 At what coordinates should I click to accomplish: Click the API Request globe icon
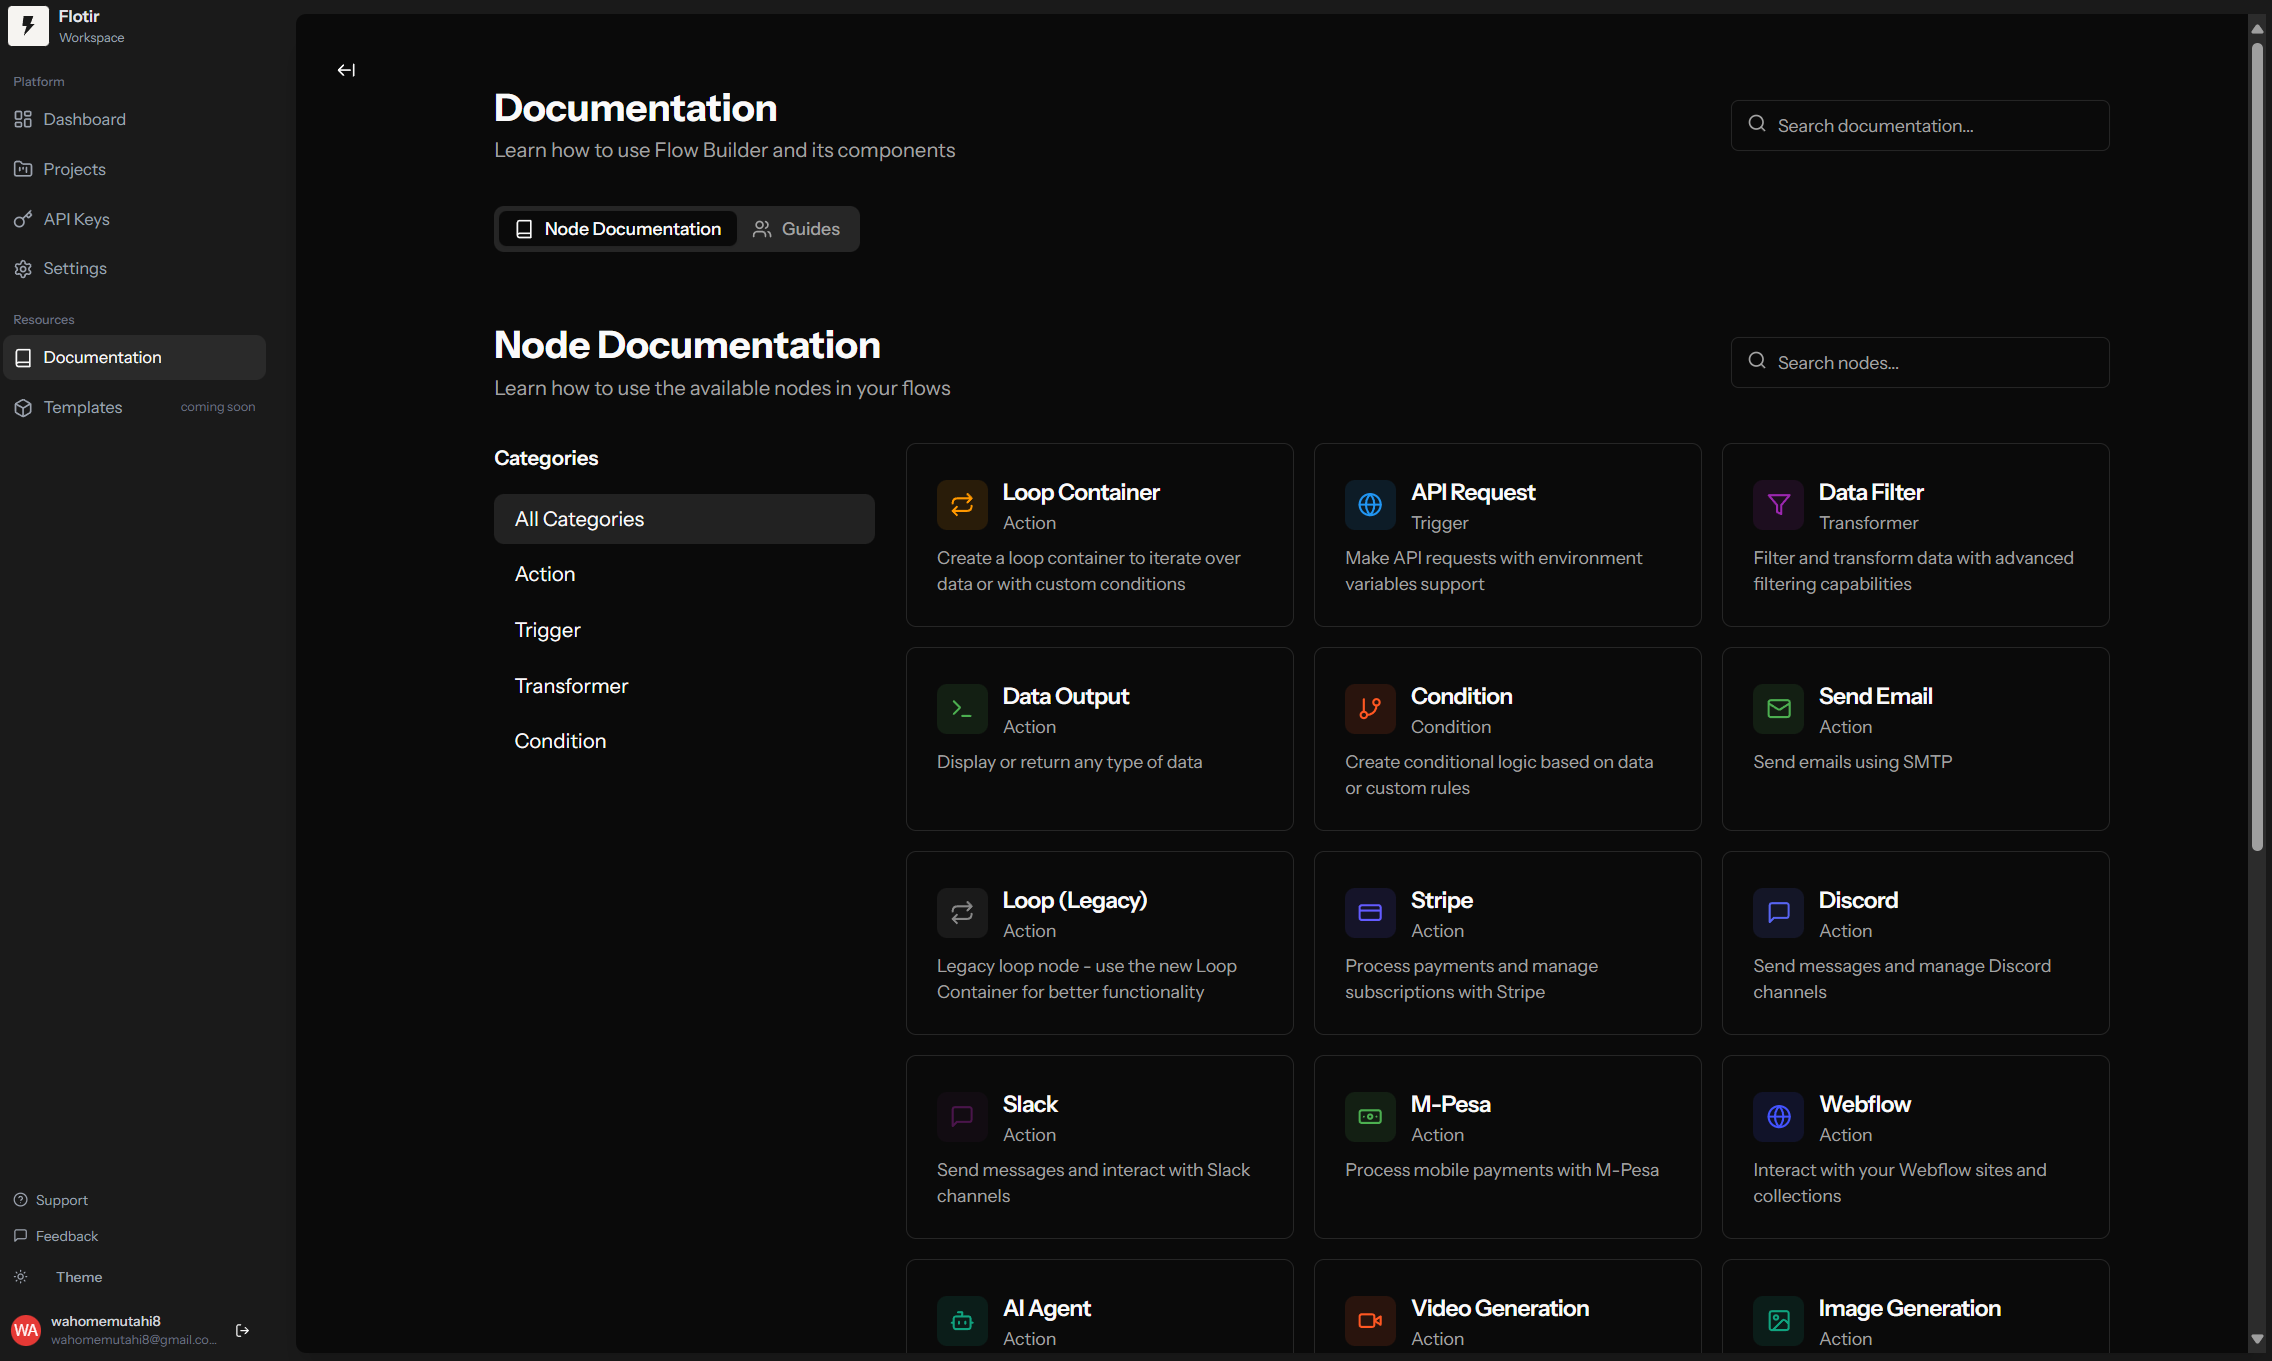pos(1369,505)
